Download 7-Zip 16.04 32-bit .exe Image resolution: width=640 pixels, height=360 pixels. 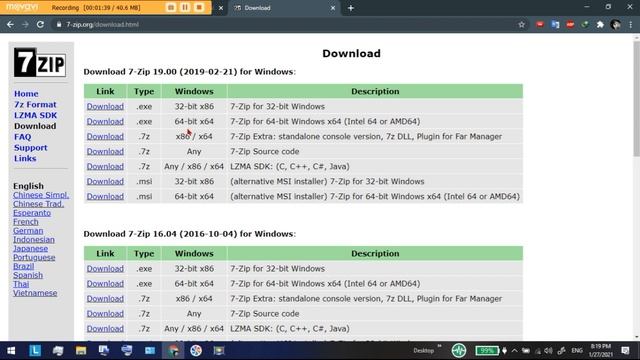point(105,269)
